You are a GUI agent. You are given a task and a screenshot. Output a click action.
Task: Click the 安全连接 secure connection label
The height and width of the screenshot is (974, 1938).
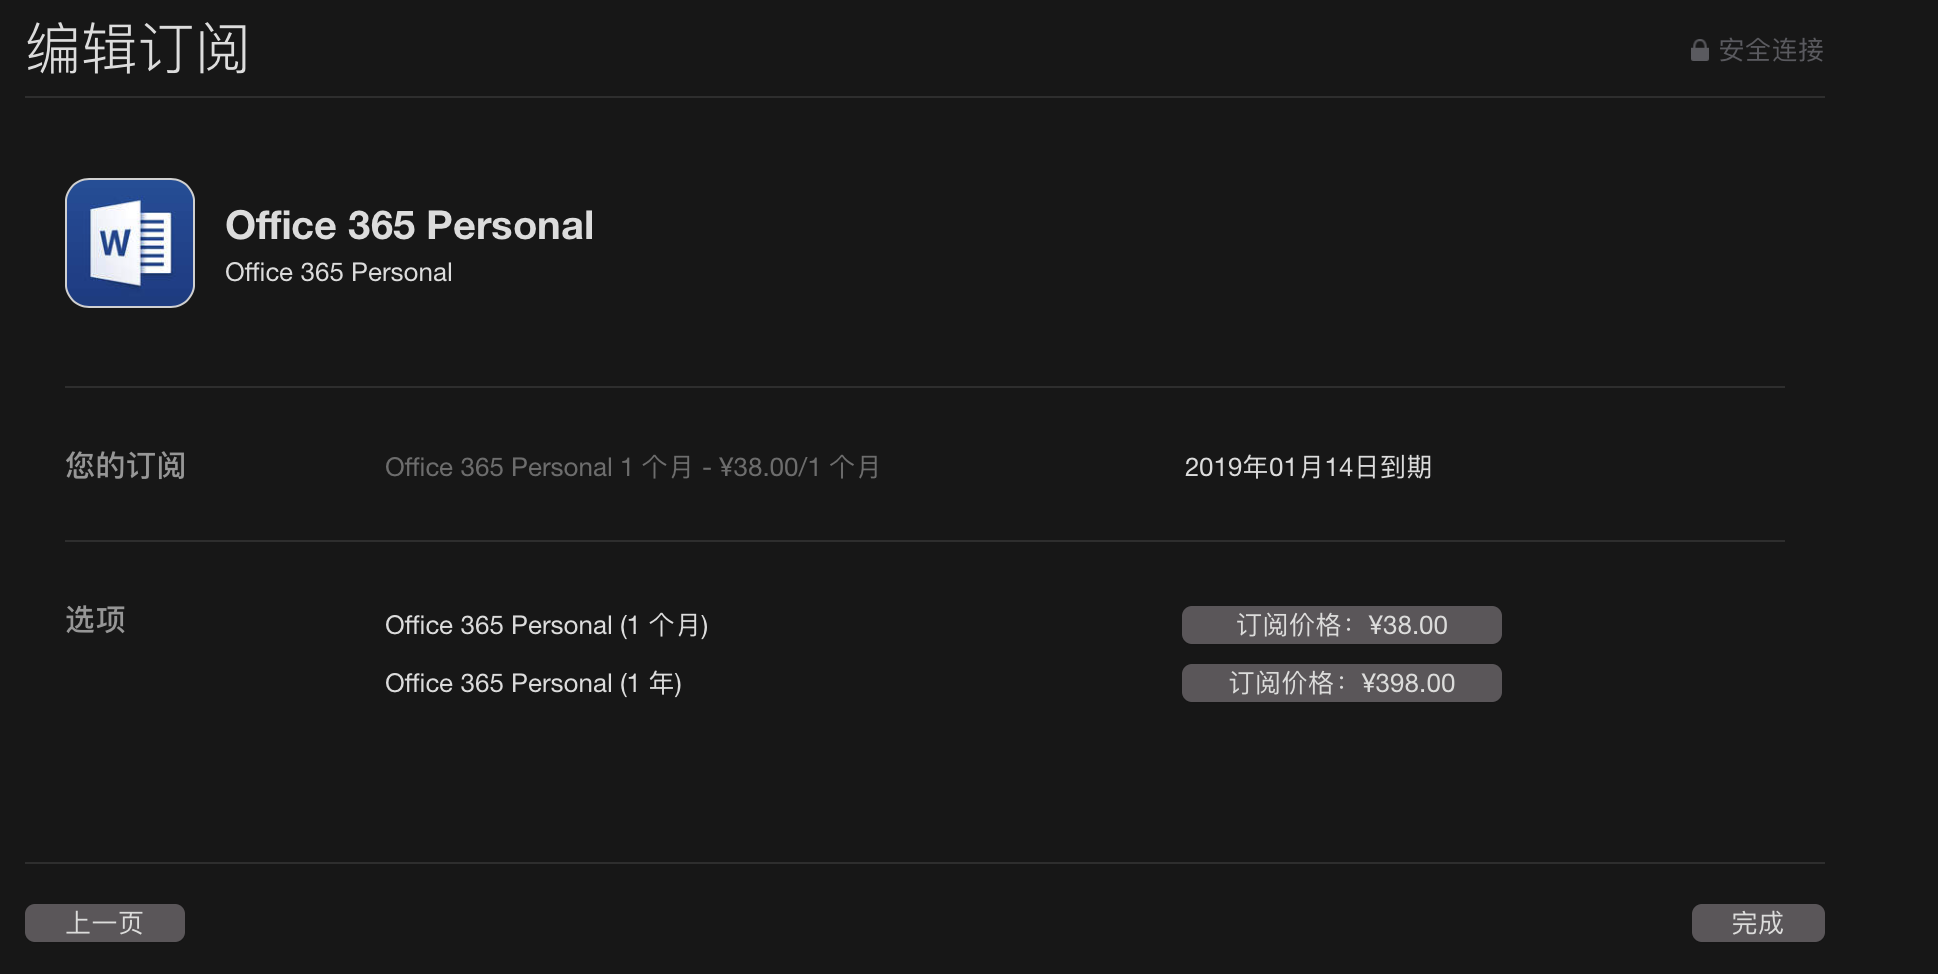pos(1771,50)
